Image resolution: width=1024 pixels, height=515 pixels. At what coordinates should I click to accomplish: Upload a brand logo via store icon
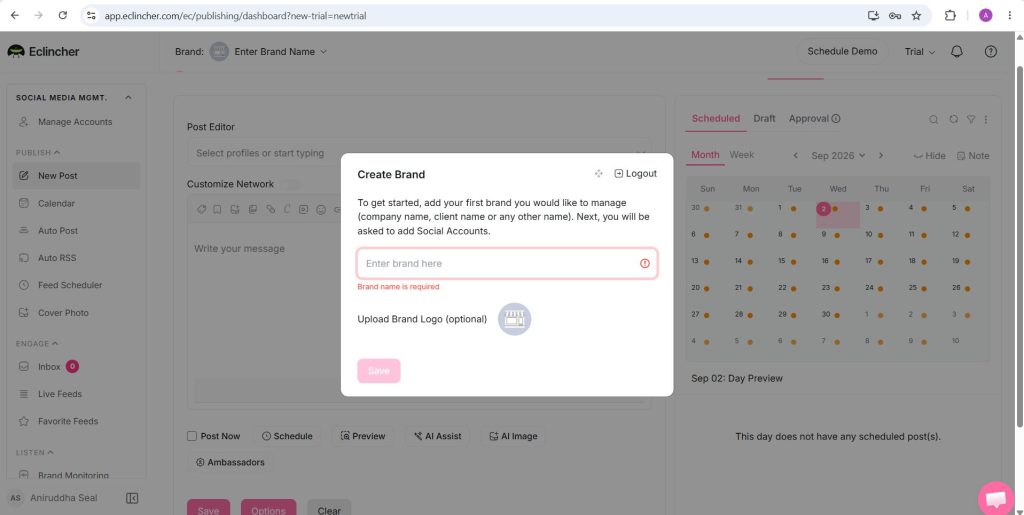[515, 319]
